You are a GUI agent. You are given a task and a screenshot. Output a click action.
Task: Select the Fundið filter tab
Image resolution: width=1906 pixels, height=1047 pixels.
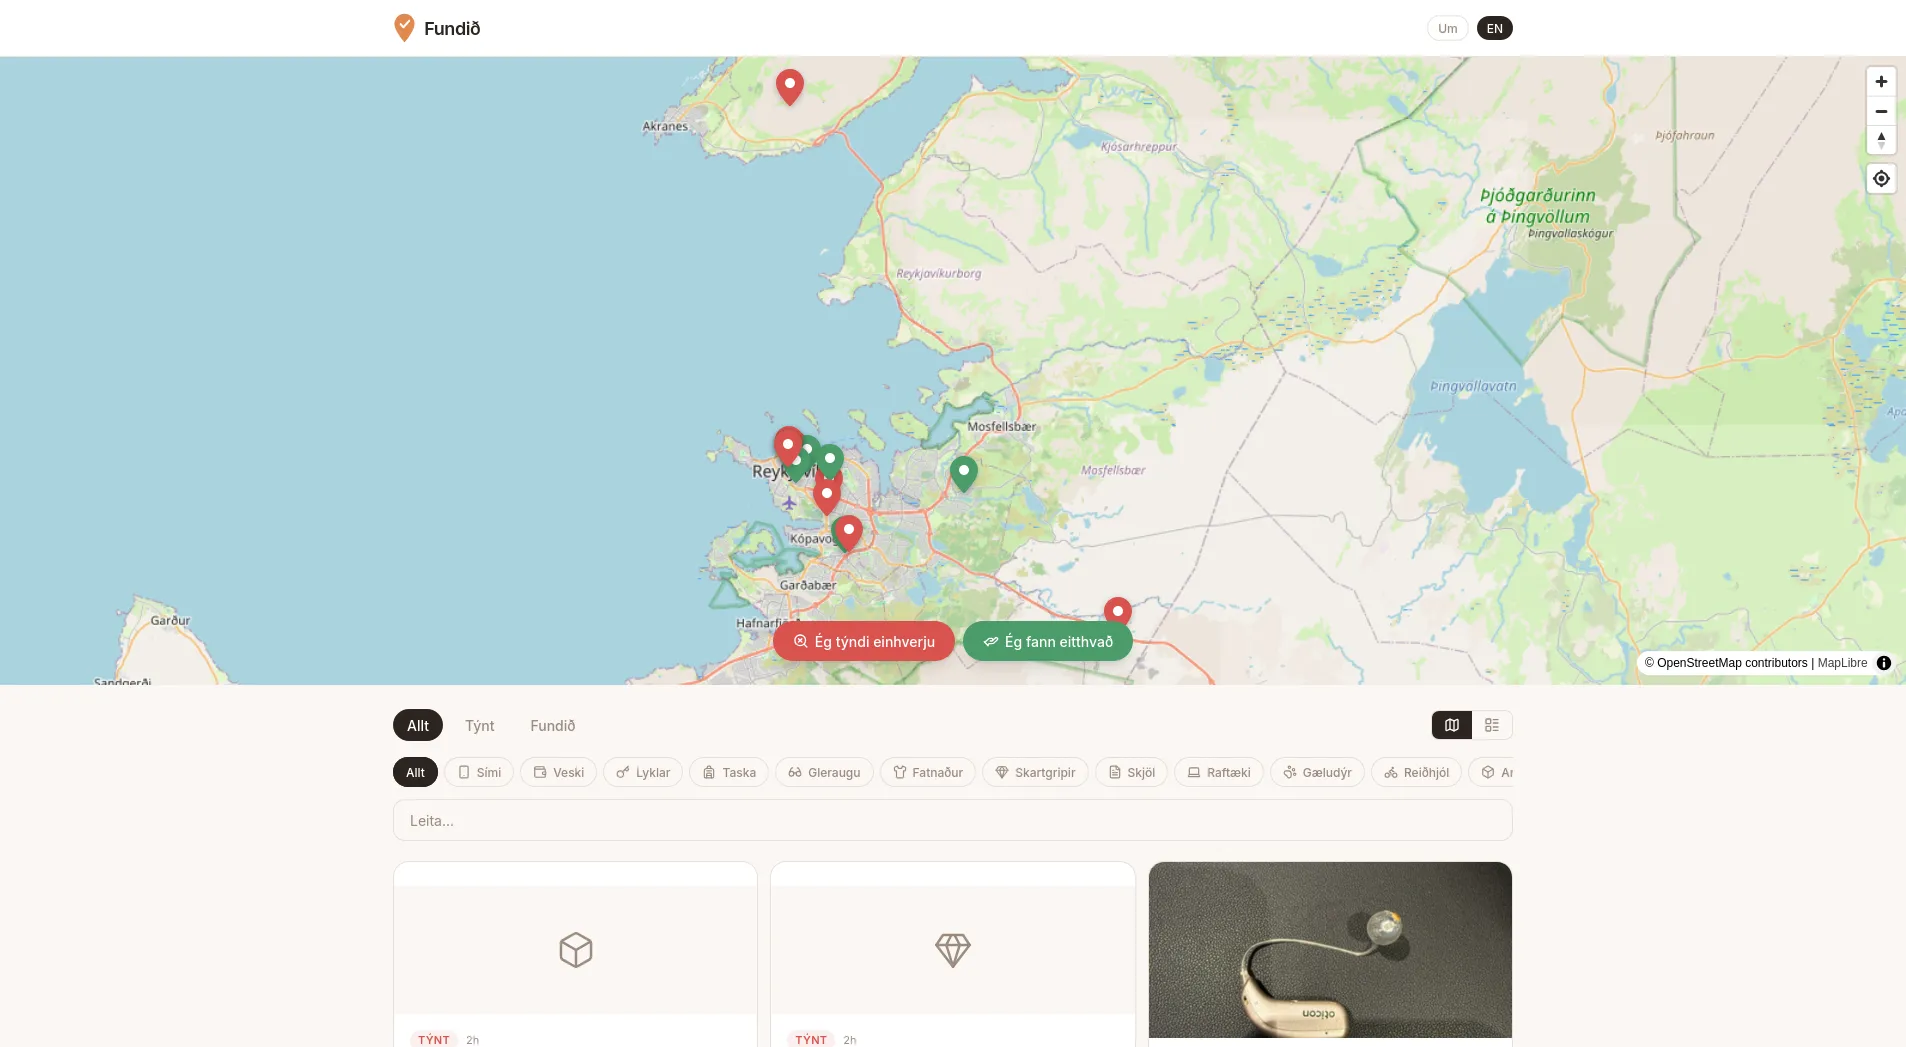553,726
